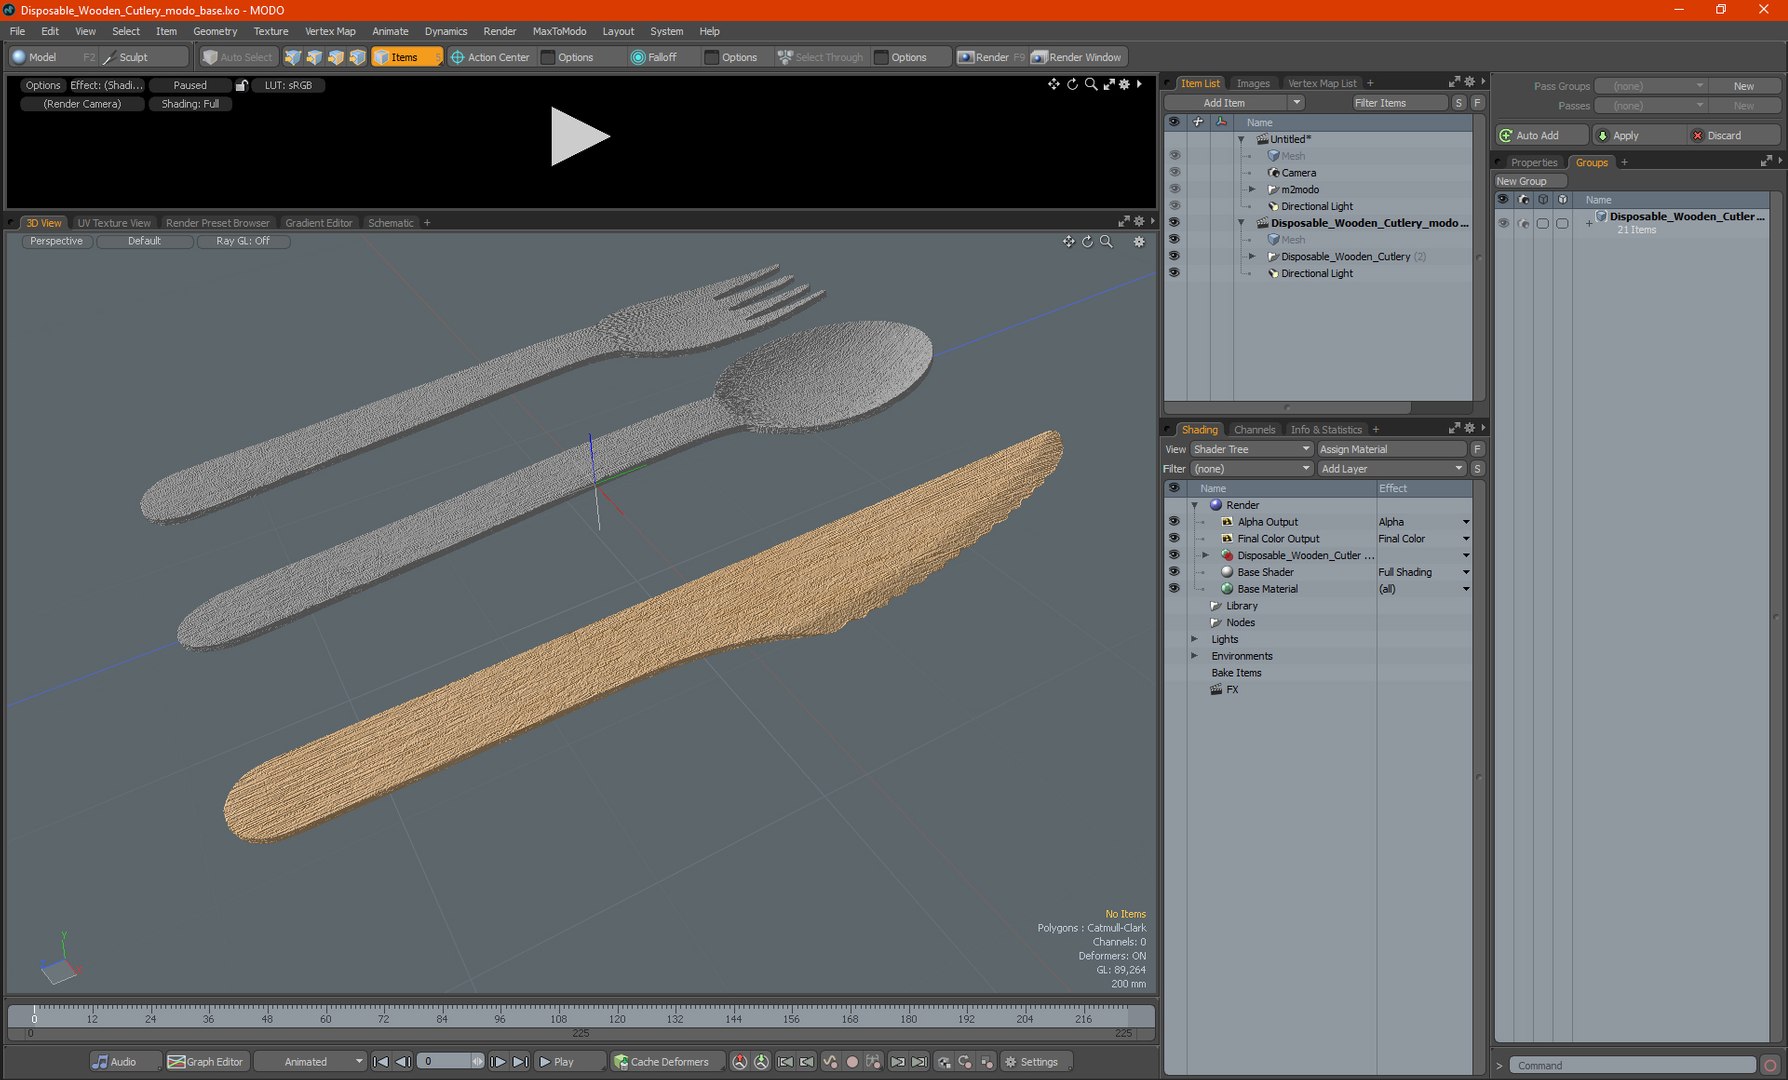Click the Assign Material button

point(1391,449)
